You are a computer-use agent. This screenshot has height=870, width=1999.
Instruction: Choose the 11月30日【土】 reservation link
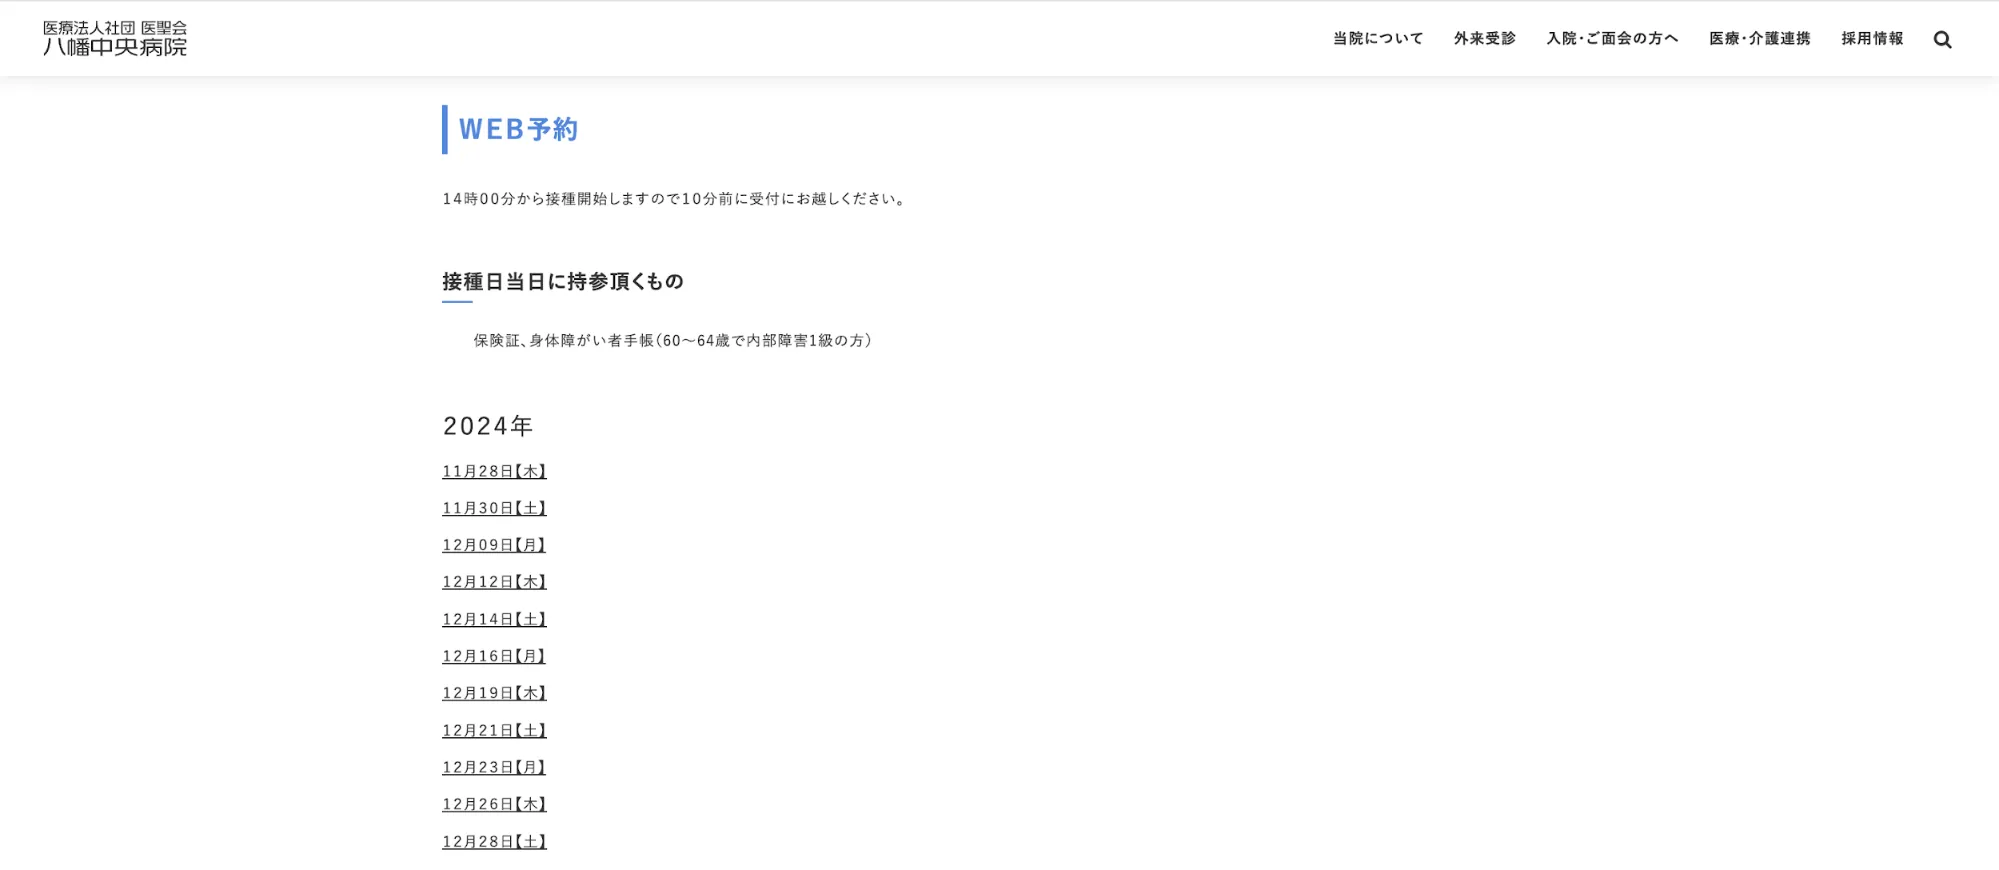point(494,508)
